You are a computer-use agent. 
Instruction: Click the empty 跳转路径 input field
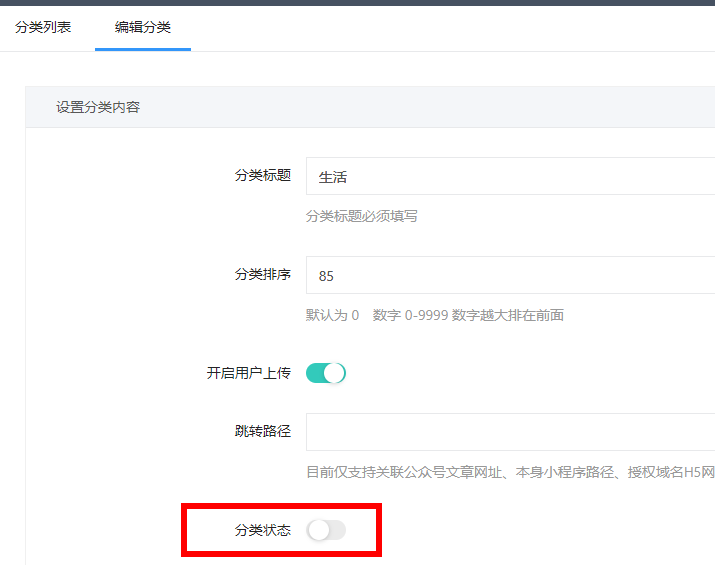(x=510, y=432)
